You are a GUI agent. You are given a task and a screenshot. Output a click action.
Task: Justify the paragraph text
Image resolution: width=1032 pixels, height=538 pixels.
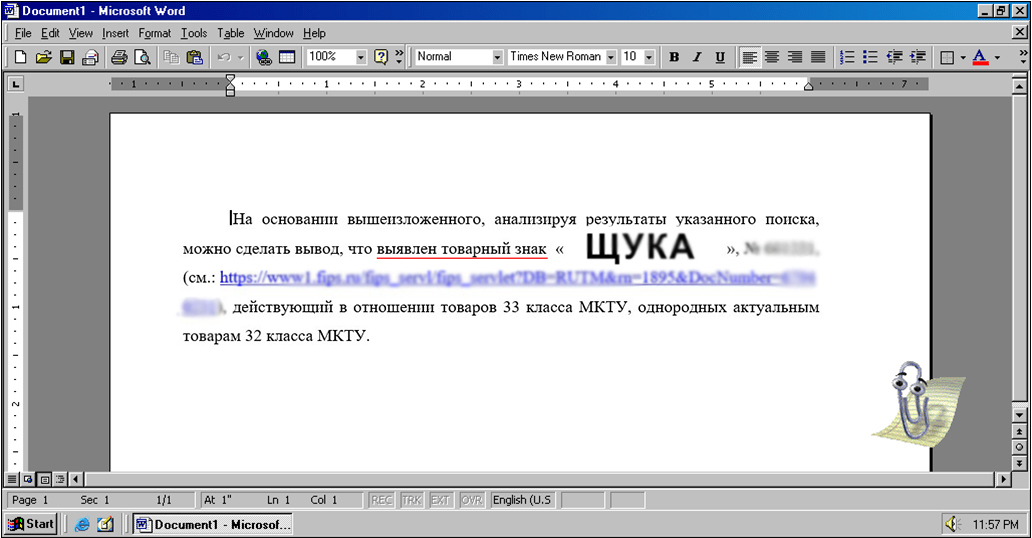[x=818, y=57]
